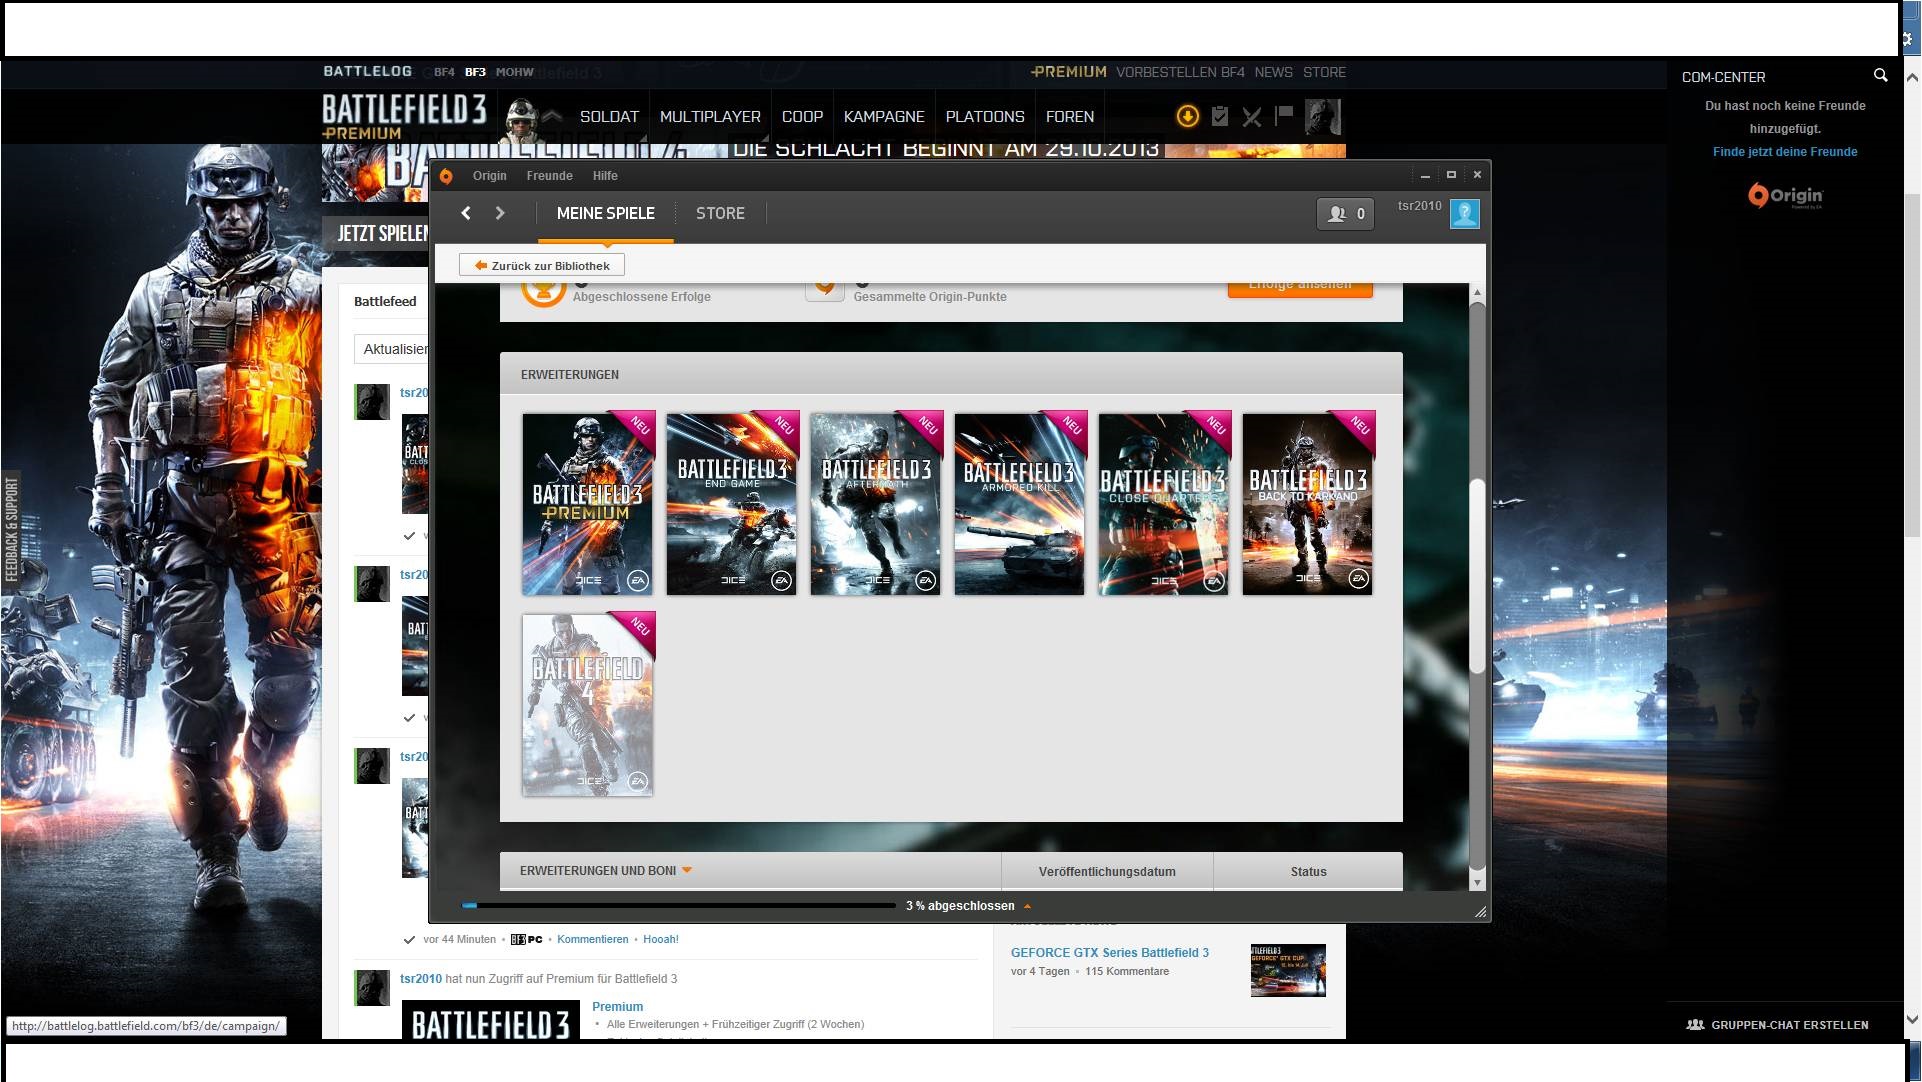The width and height of the screenshot is (1922, 1082).
Task: Open the Battlelog user portrait in header
Action: point(1323,117)
